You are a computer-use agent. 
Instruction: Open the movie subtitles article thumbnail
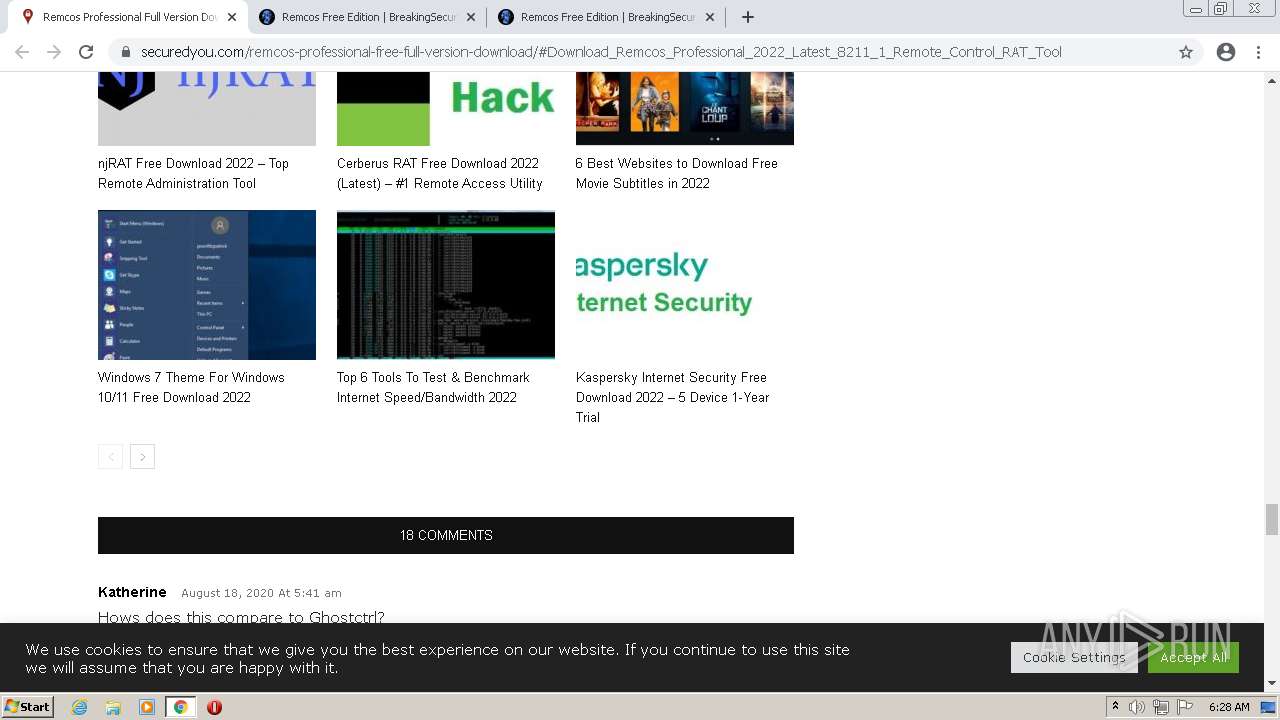tap(685, 108)
